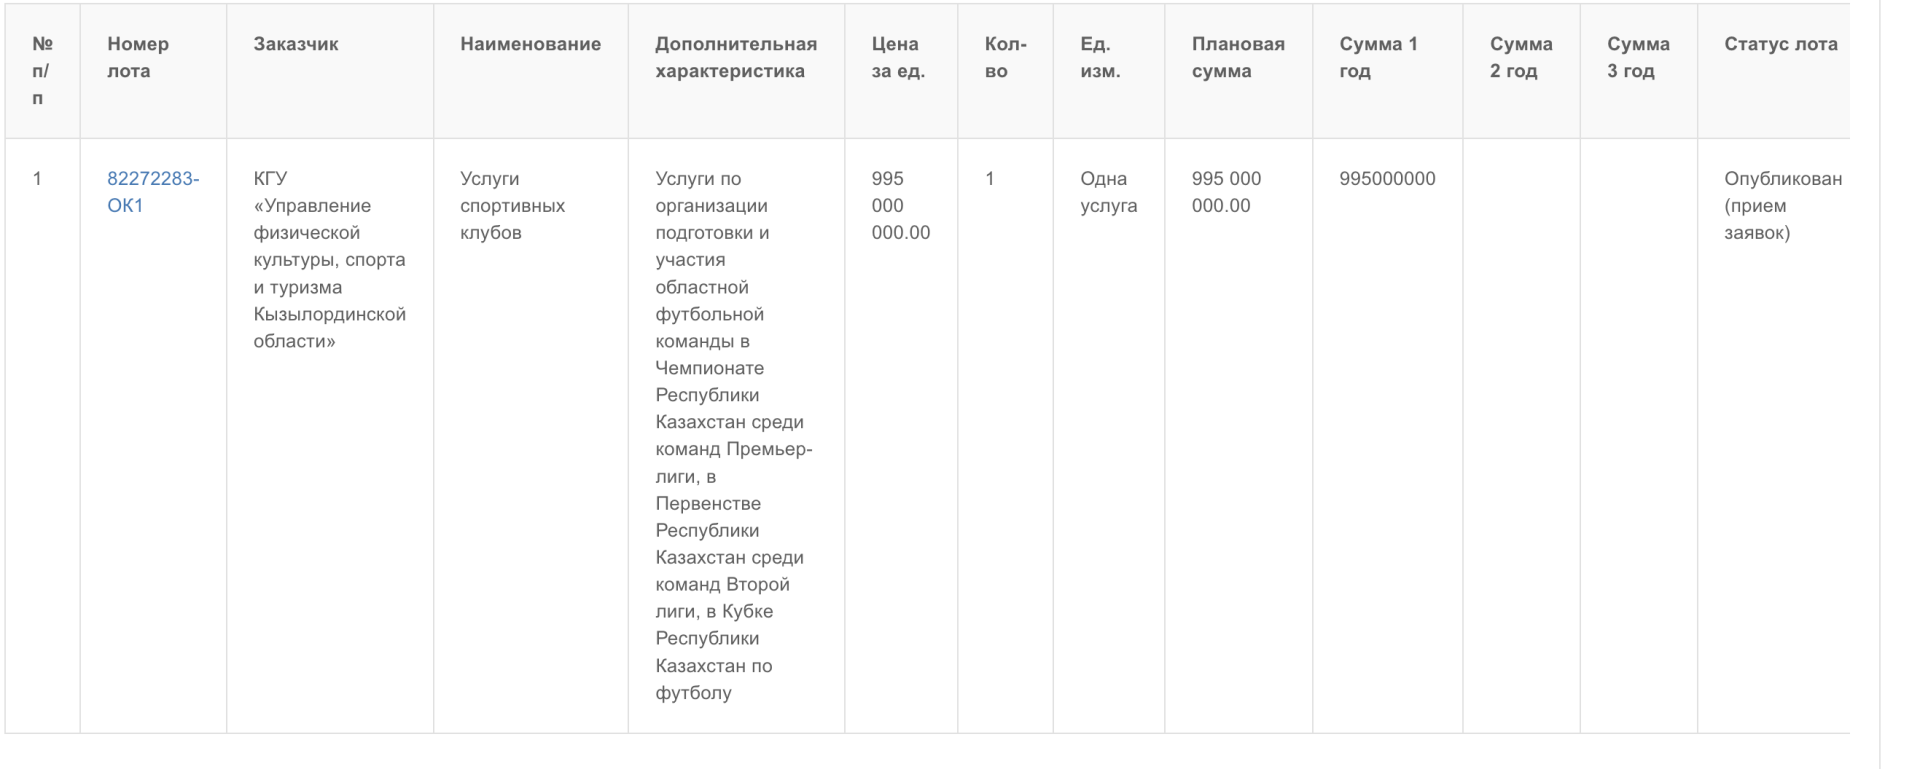Click the "Статус лота" column header

coord(1780,44)
